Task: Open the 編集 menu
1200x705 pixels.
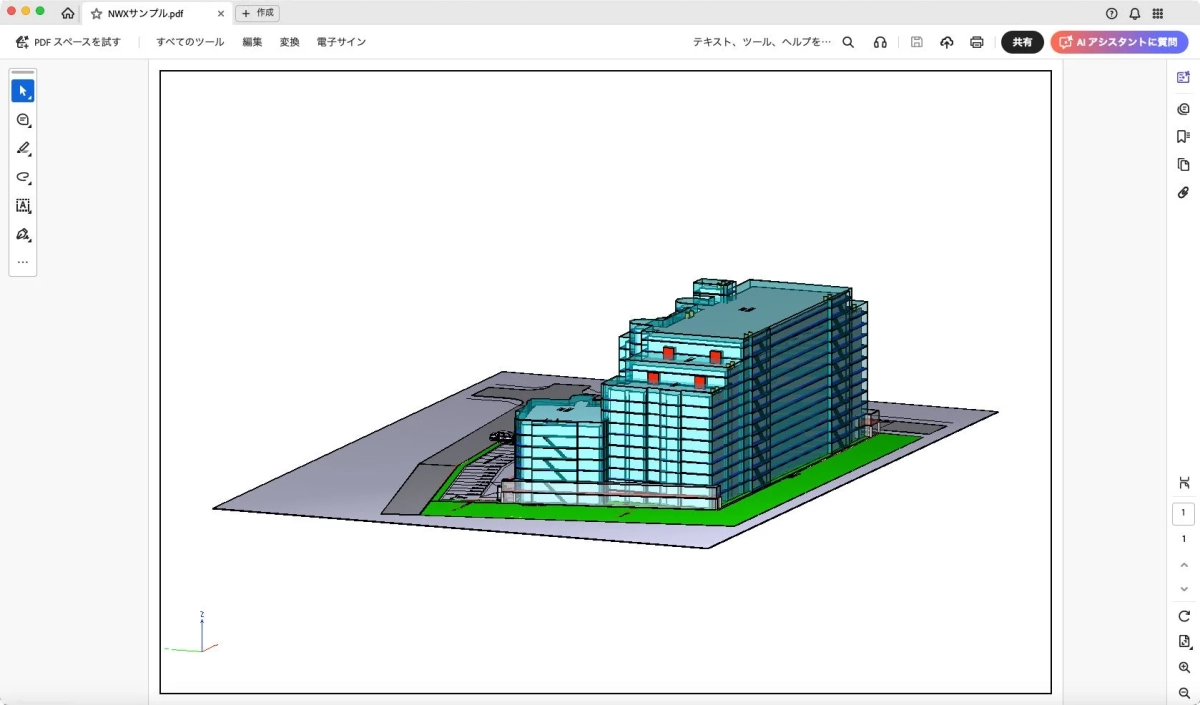Action: tap(252, 42)
